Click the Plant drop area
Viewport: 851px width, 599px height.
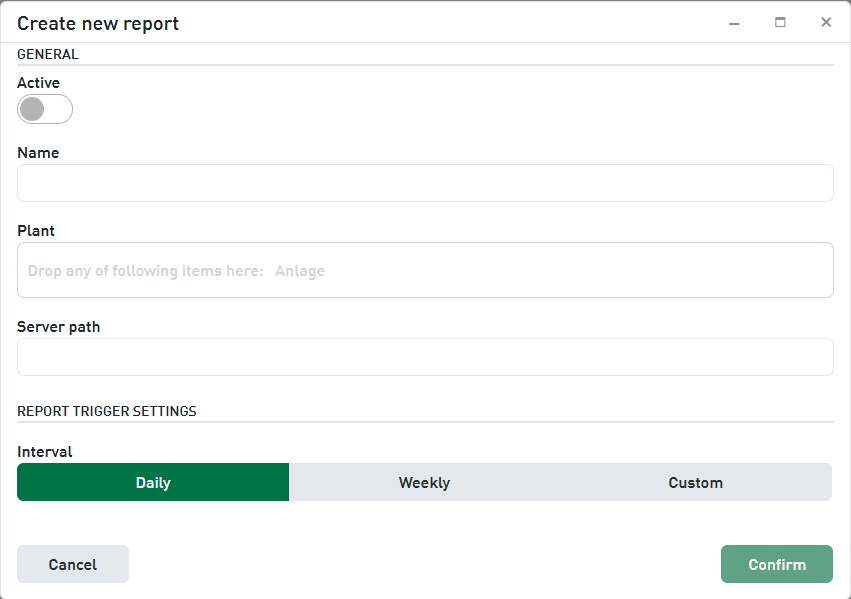click(425, 270)
